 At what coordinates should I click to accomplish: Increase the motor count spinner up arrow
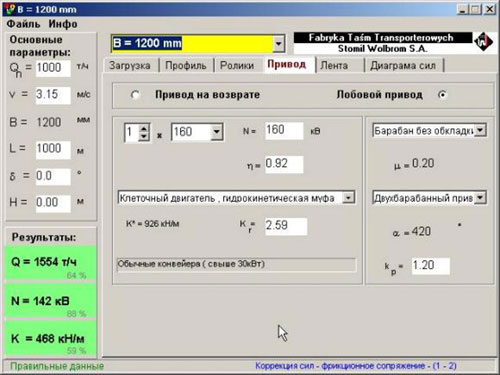144,128
